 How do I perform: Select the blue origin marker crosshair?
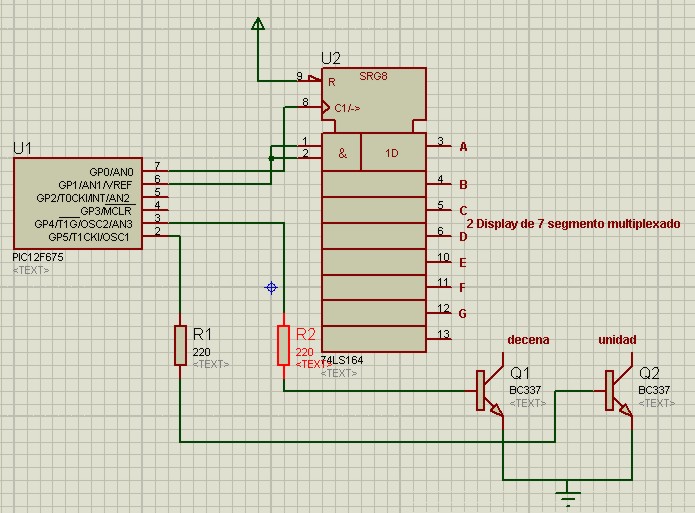coord(271,288)
